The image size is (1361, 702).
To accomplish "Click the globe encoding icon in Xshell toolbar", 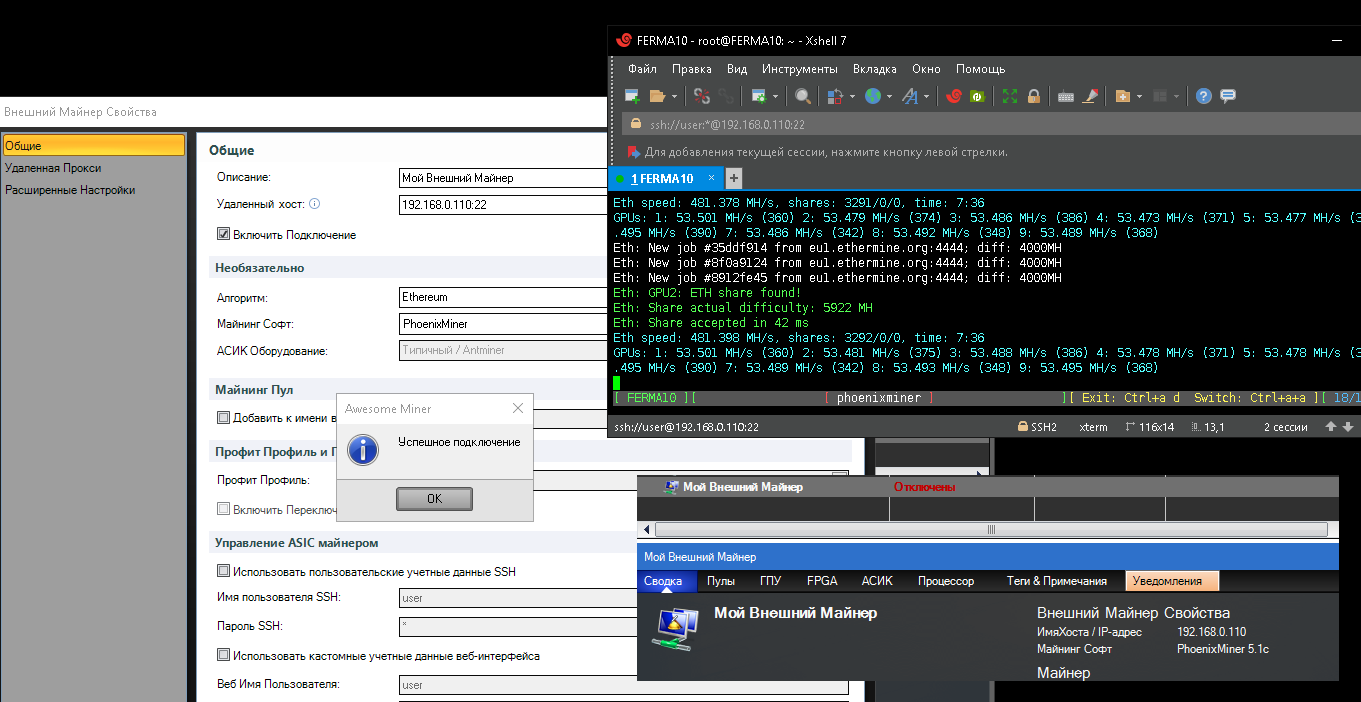I will (x=872, y=96).
